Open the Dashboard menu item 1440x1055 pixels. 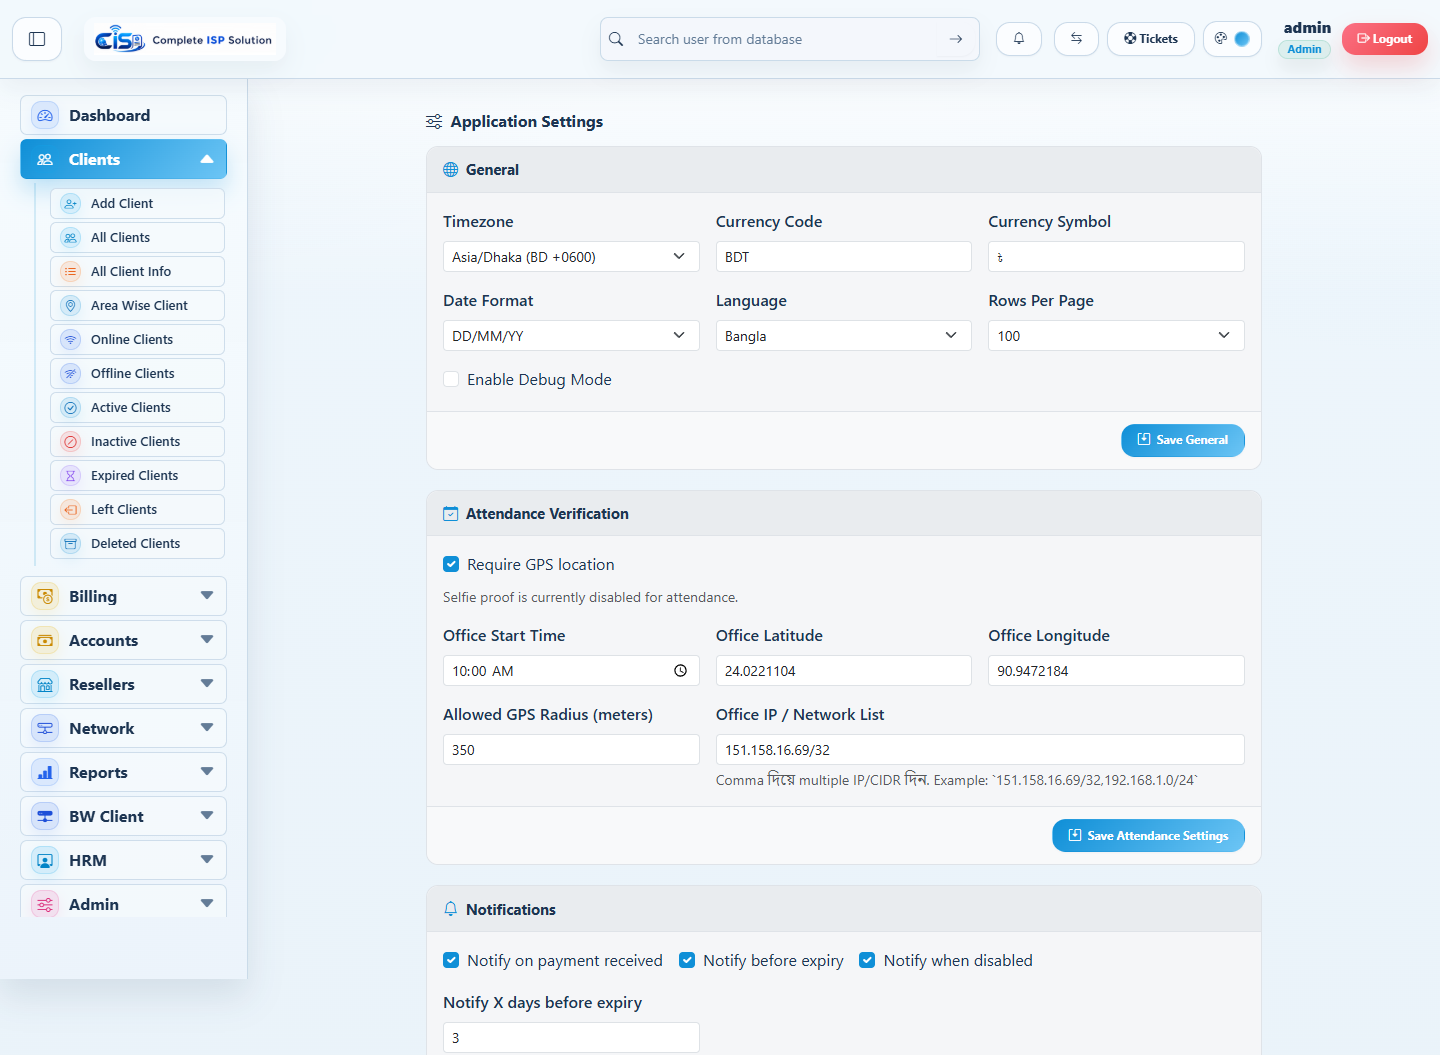(123, 115)
